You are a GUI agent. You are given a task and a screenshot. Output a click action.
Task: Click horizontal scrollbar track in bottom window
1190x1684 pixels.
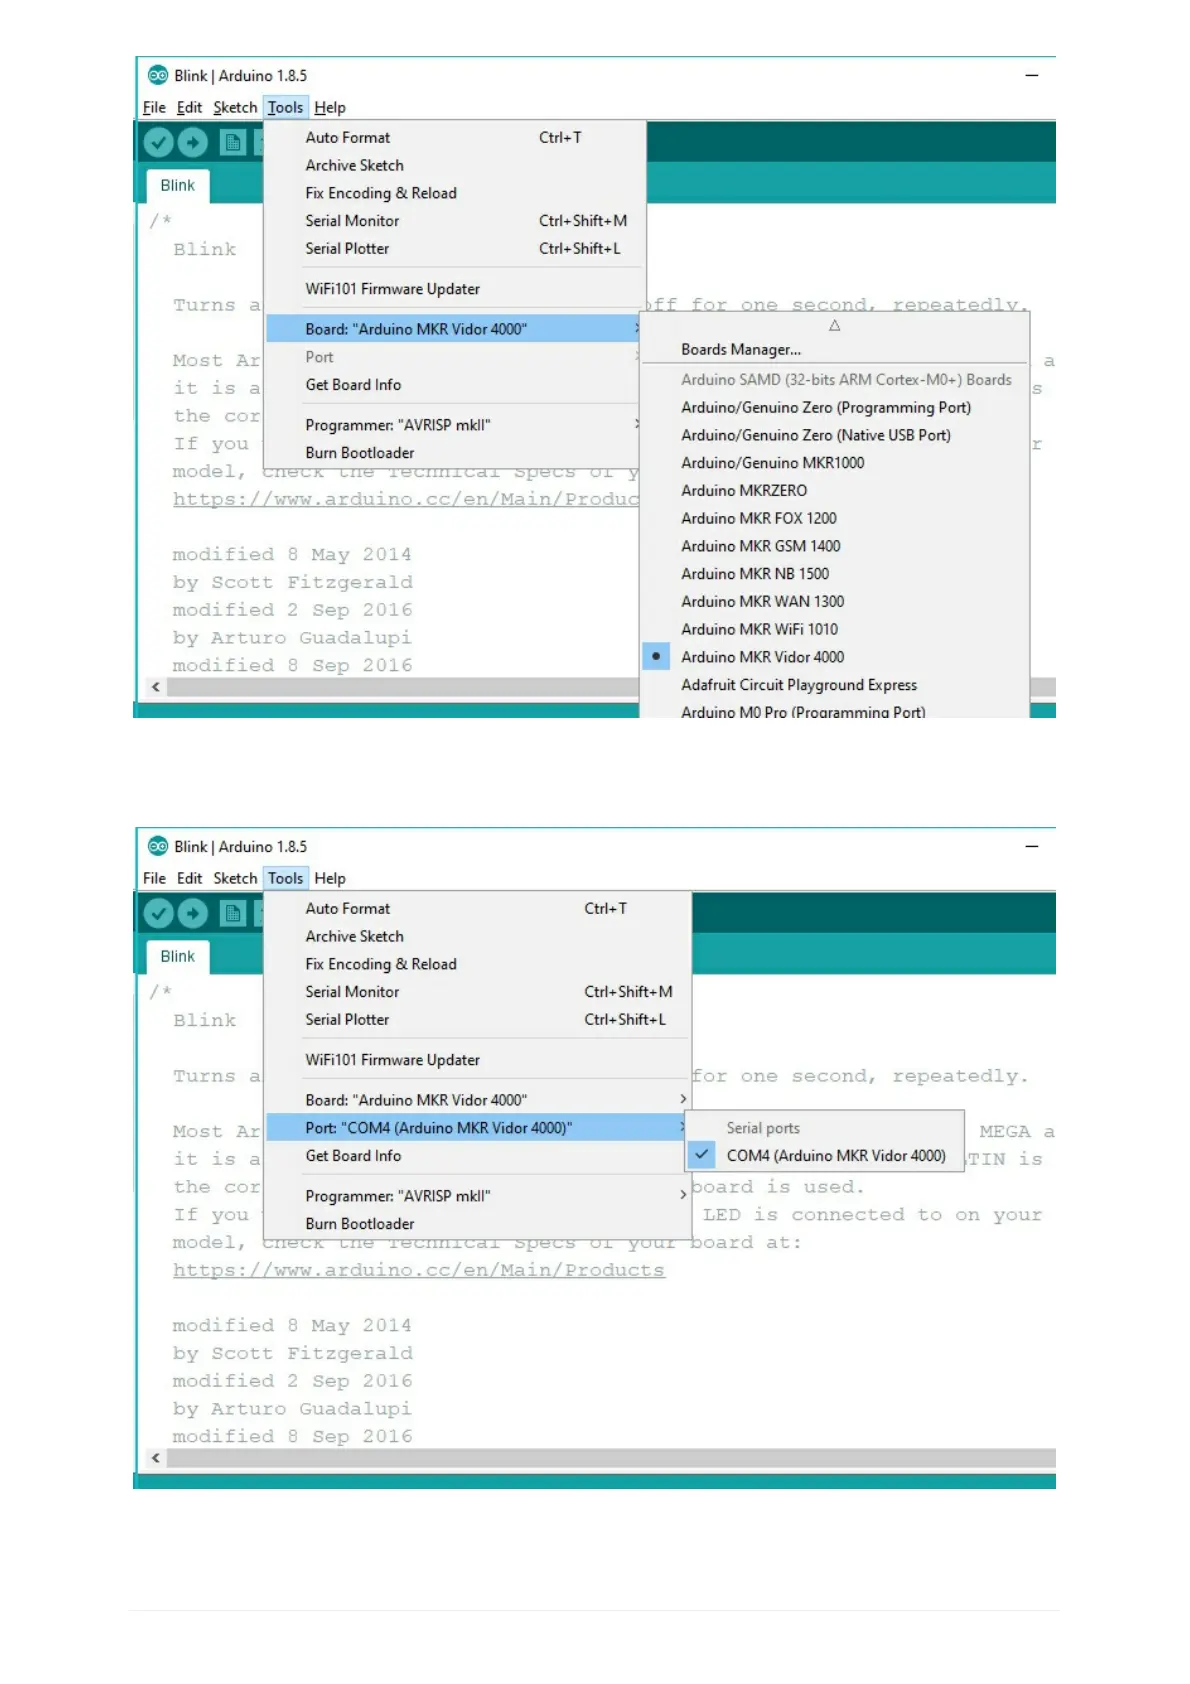(610, 1458)
